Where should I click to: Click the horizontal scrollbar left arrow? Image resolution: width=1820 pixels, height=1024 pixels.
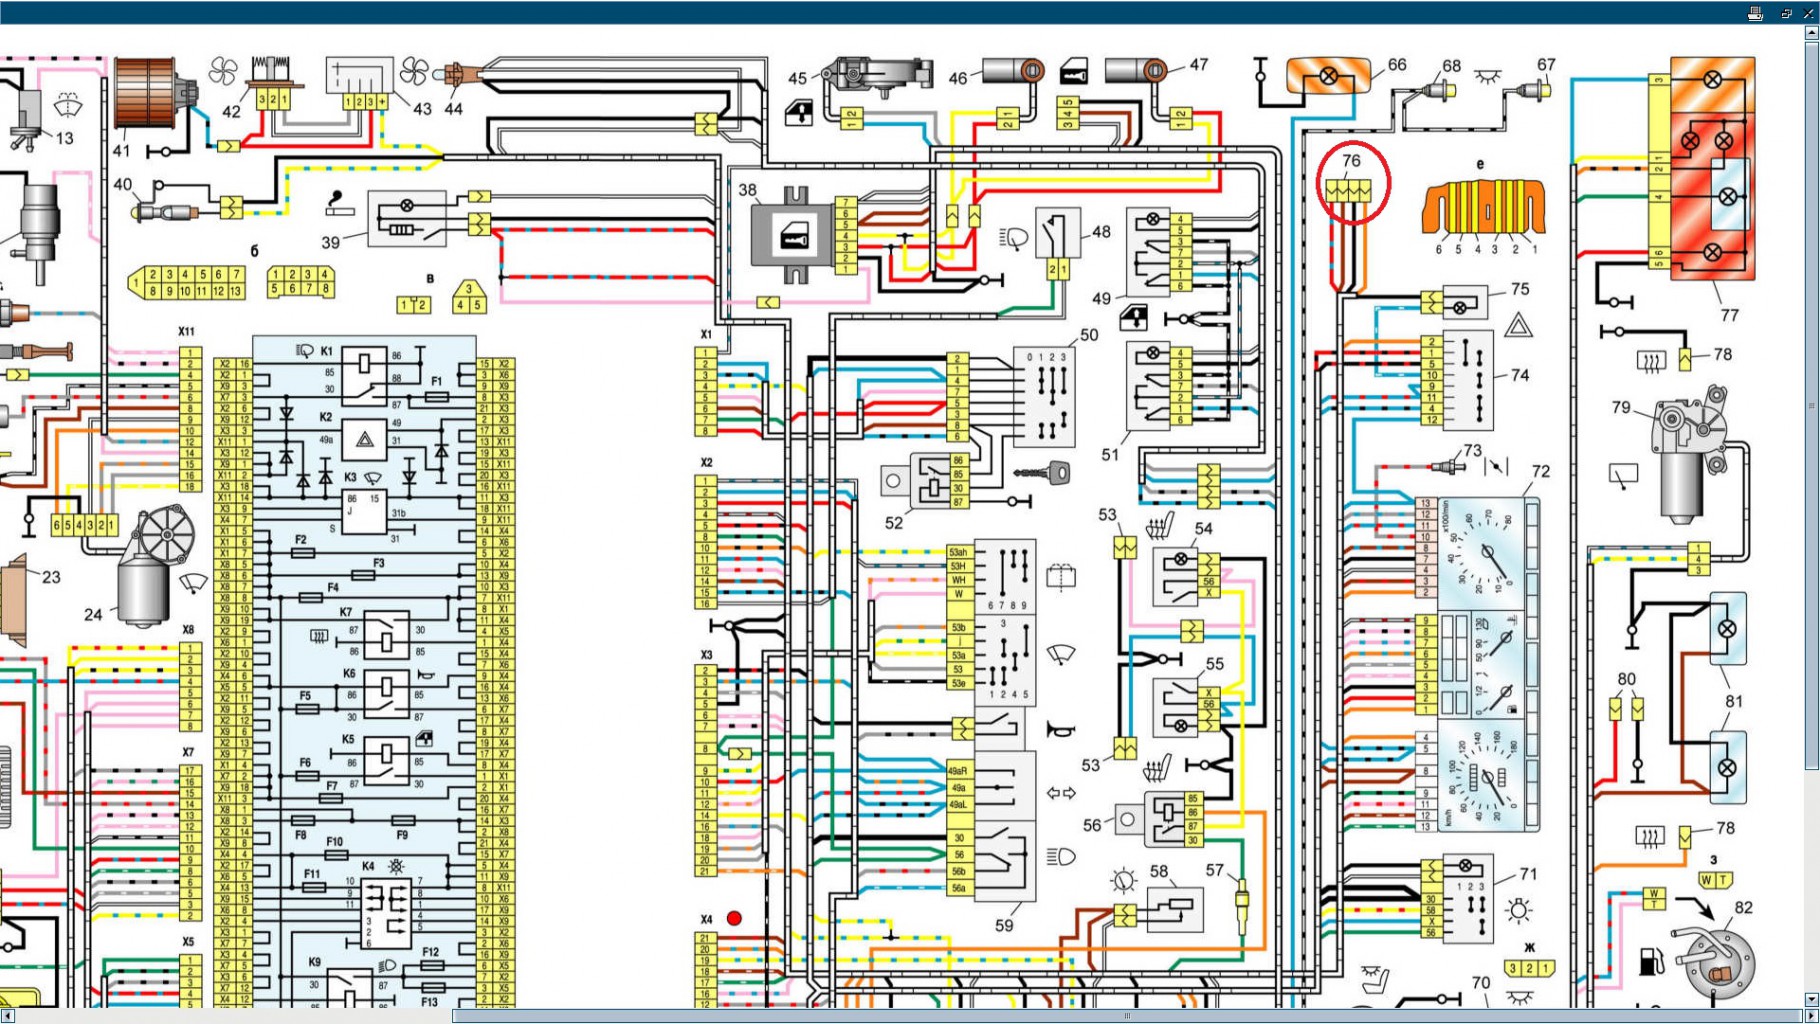click(x=8, y=1016)
